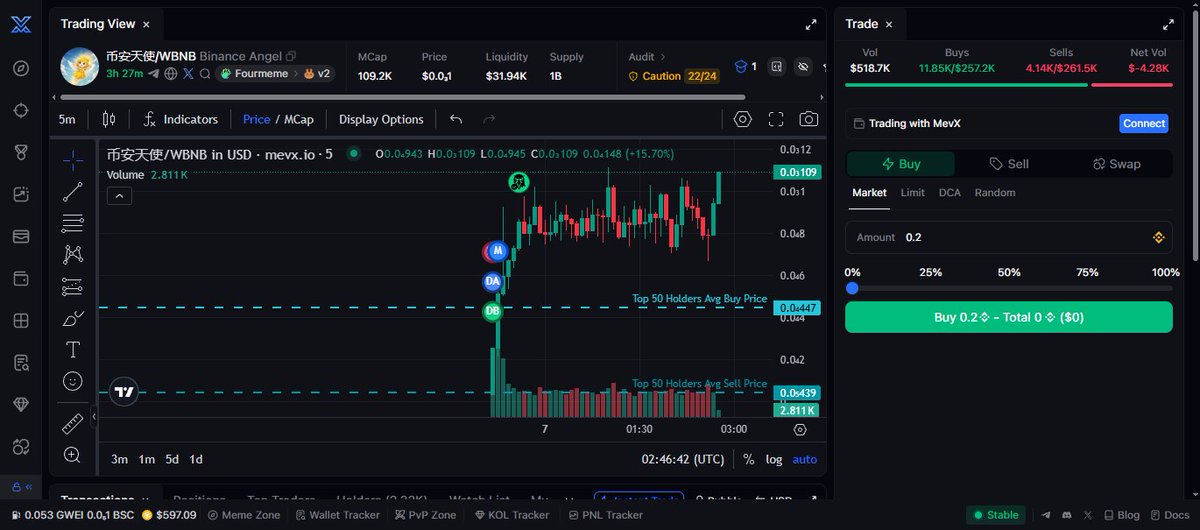Viewport: 1200px width, 530px height.
Task: Set the amount percentage slider handle
Action: pyautogui.click(x=852, y=288)
